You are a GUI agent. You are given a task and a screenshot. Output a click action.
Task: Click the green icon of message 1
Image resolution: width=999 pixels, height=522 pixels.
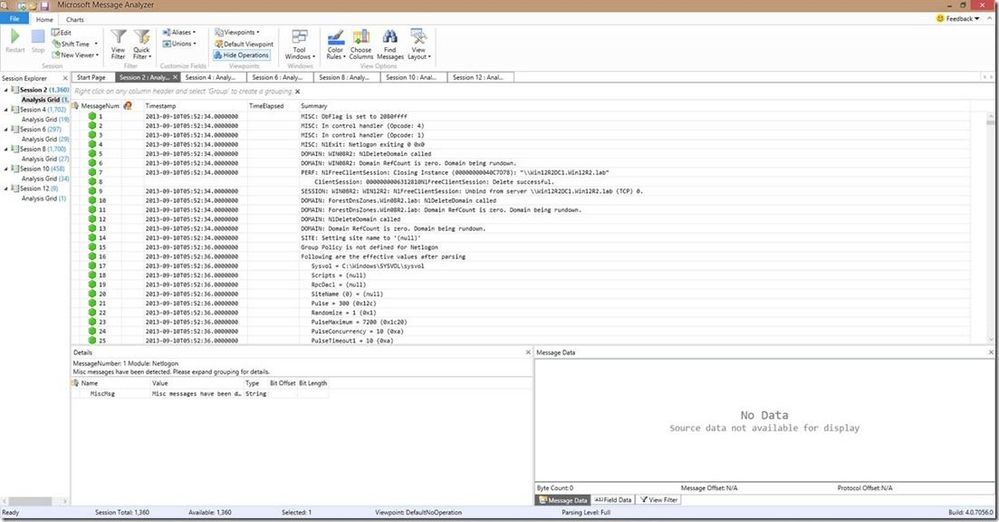click(92, 116)
